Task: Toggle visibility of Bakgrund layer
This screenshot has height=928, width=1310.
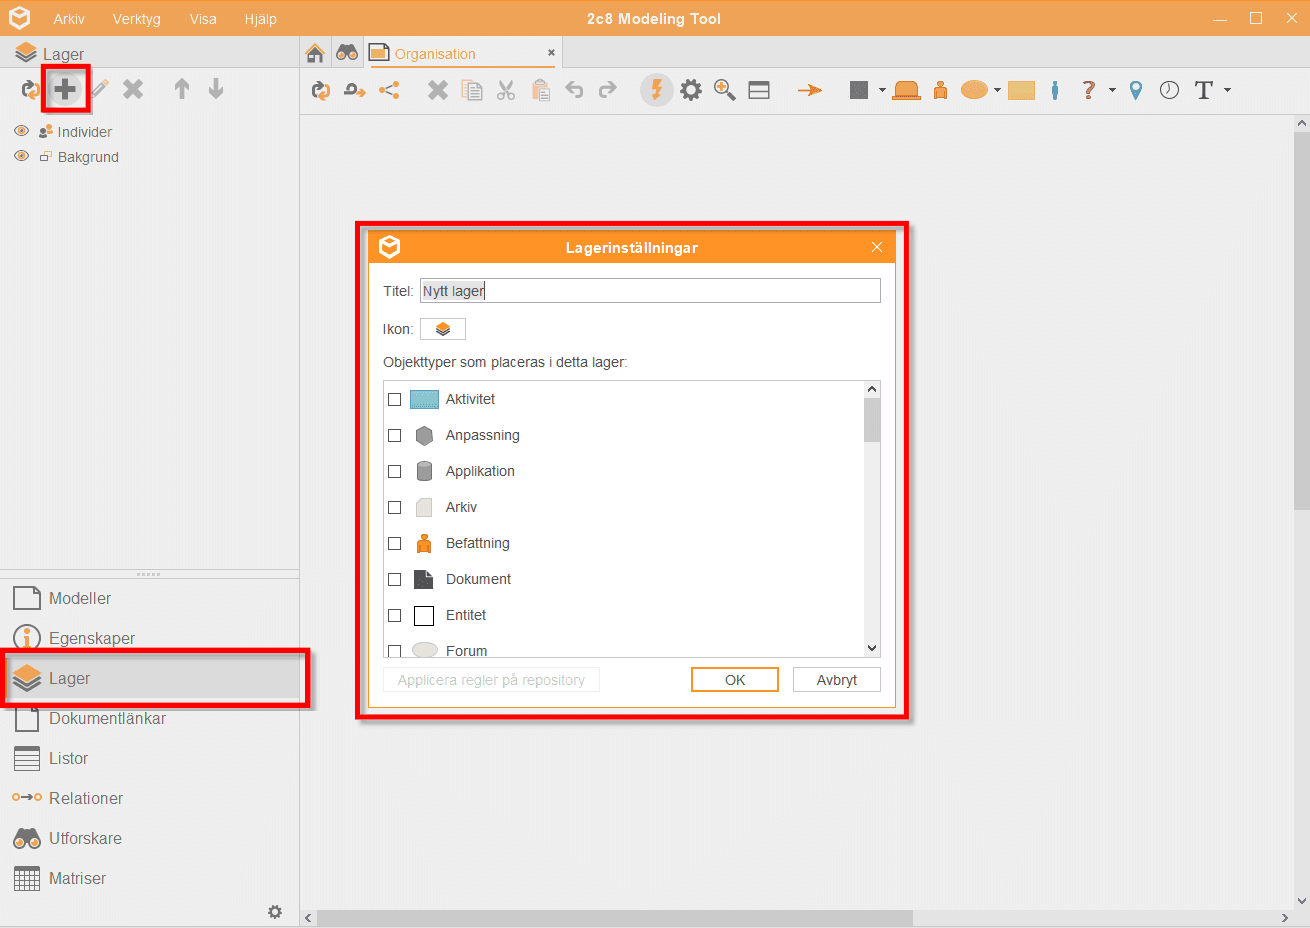Action: tap(21, 156)
